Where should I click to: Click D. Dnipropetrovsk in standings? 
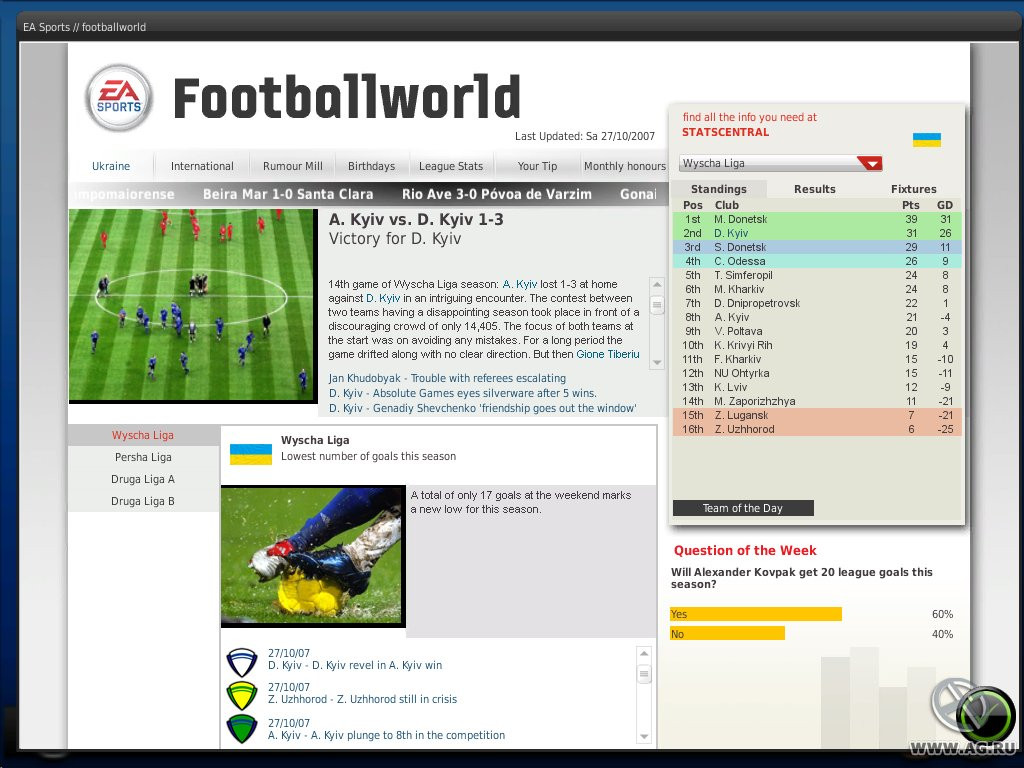click(x=817, y=303)
